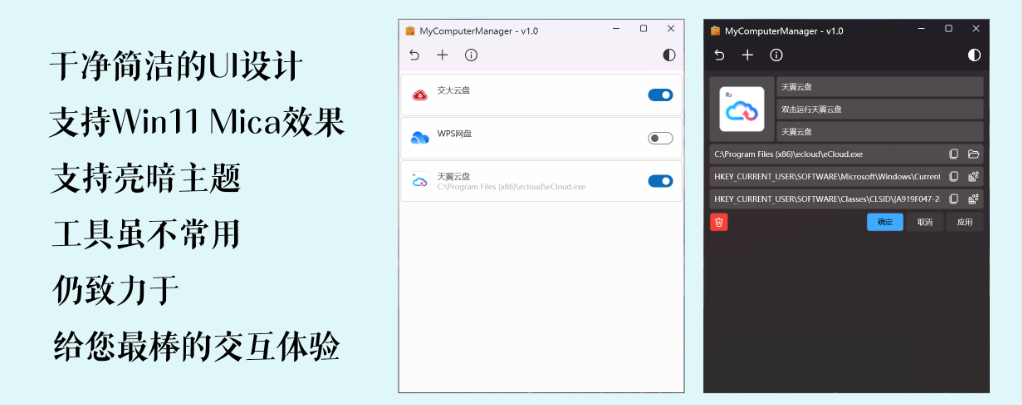Select the 交大云盘 row label
Image resolution: width=1022 pixels, height=405 pixels.
pos(453,91)
